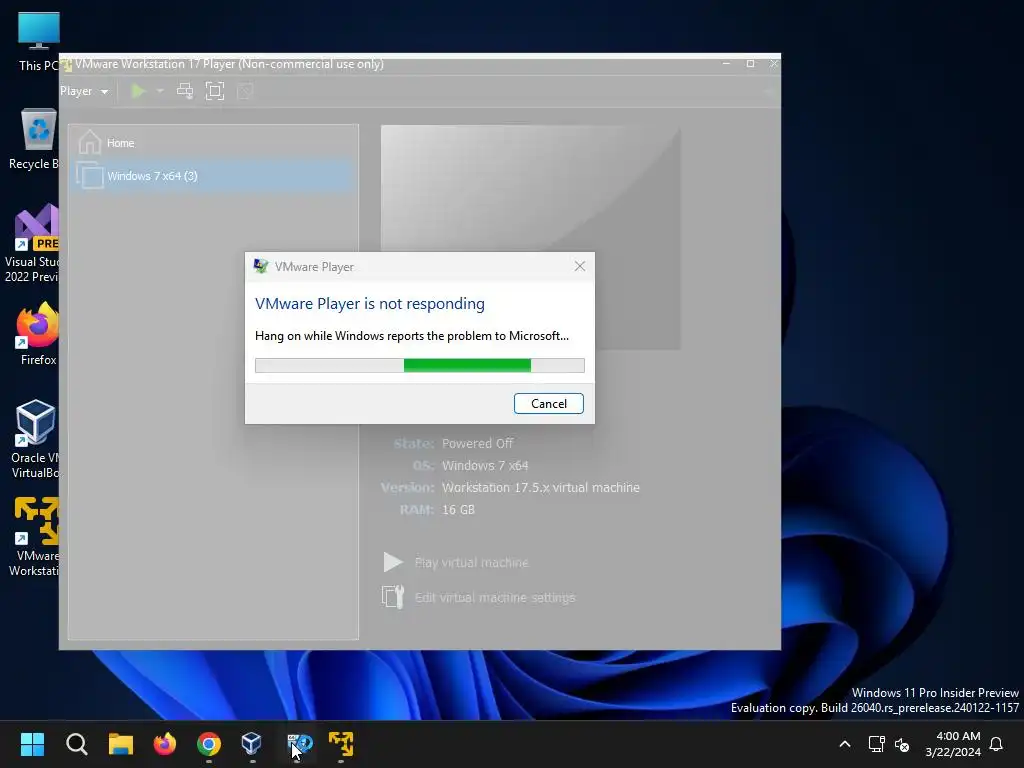Close the VMware Workstation Player window

[774, 63]
